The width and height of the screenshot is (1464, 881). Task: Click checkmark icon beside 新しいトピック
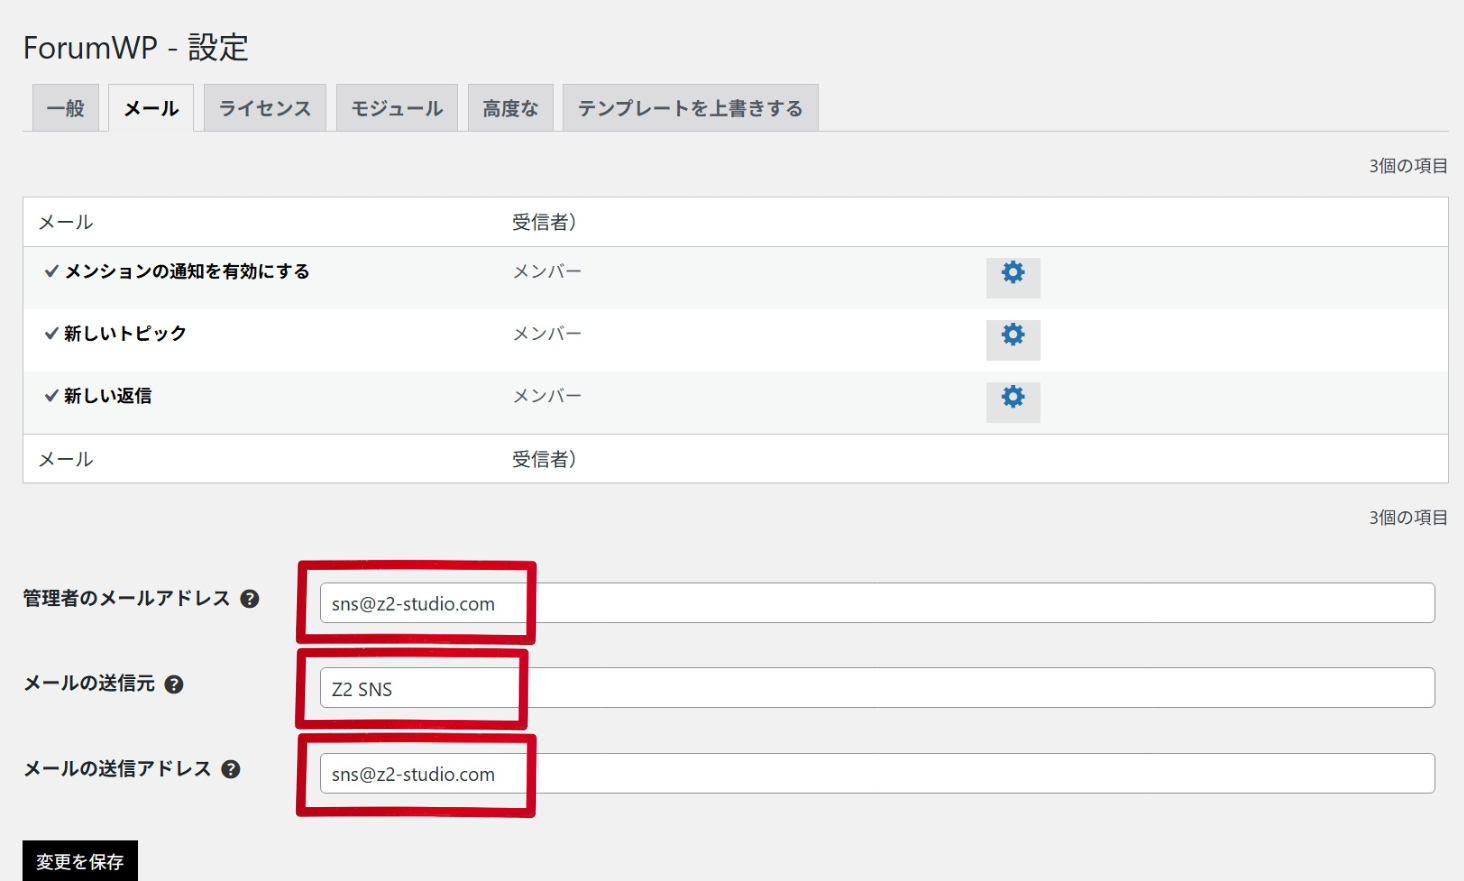[51, 333]
